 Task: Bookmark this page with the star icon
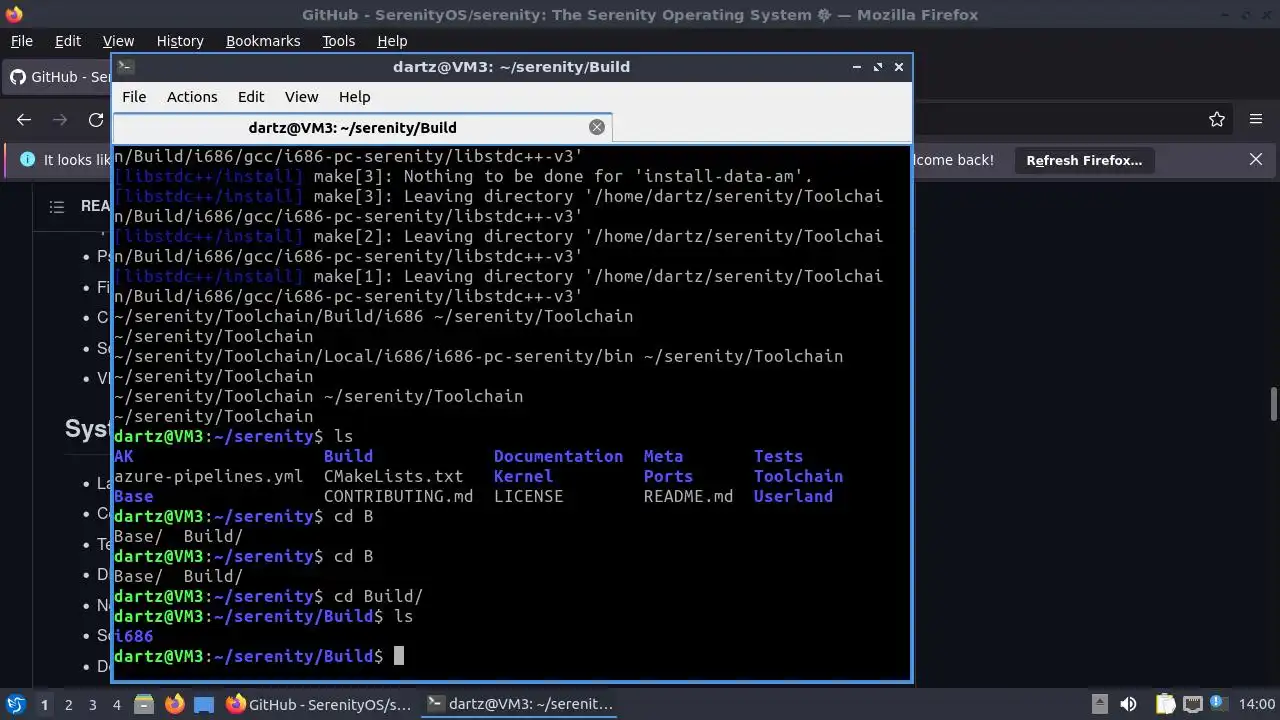click(x=1217, y=120)
